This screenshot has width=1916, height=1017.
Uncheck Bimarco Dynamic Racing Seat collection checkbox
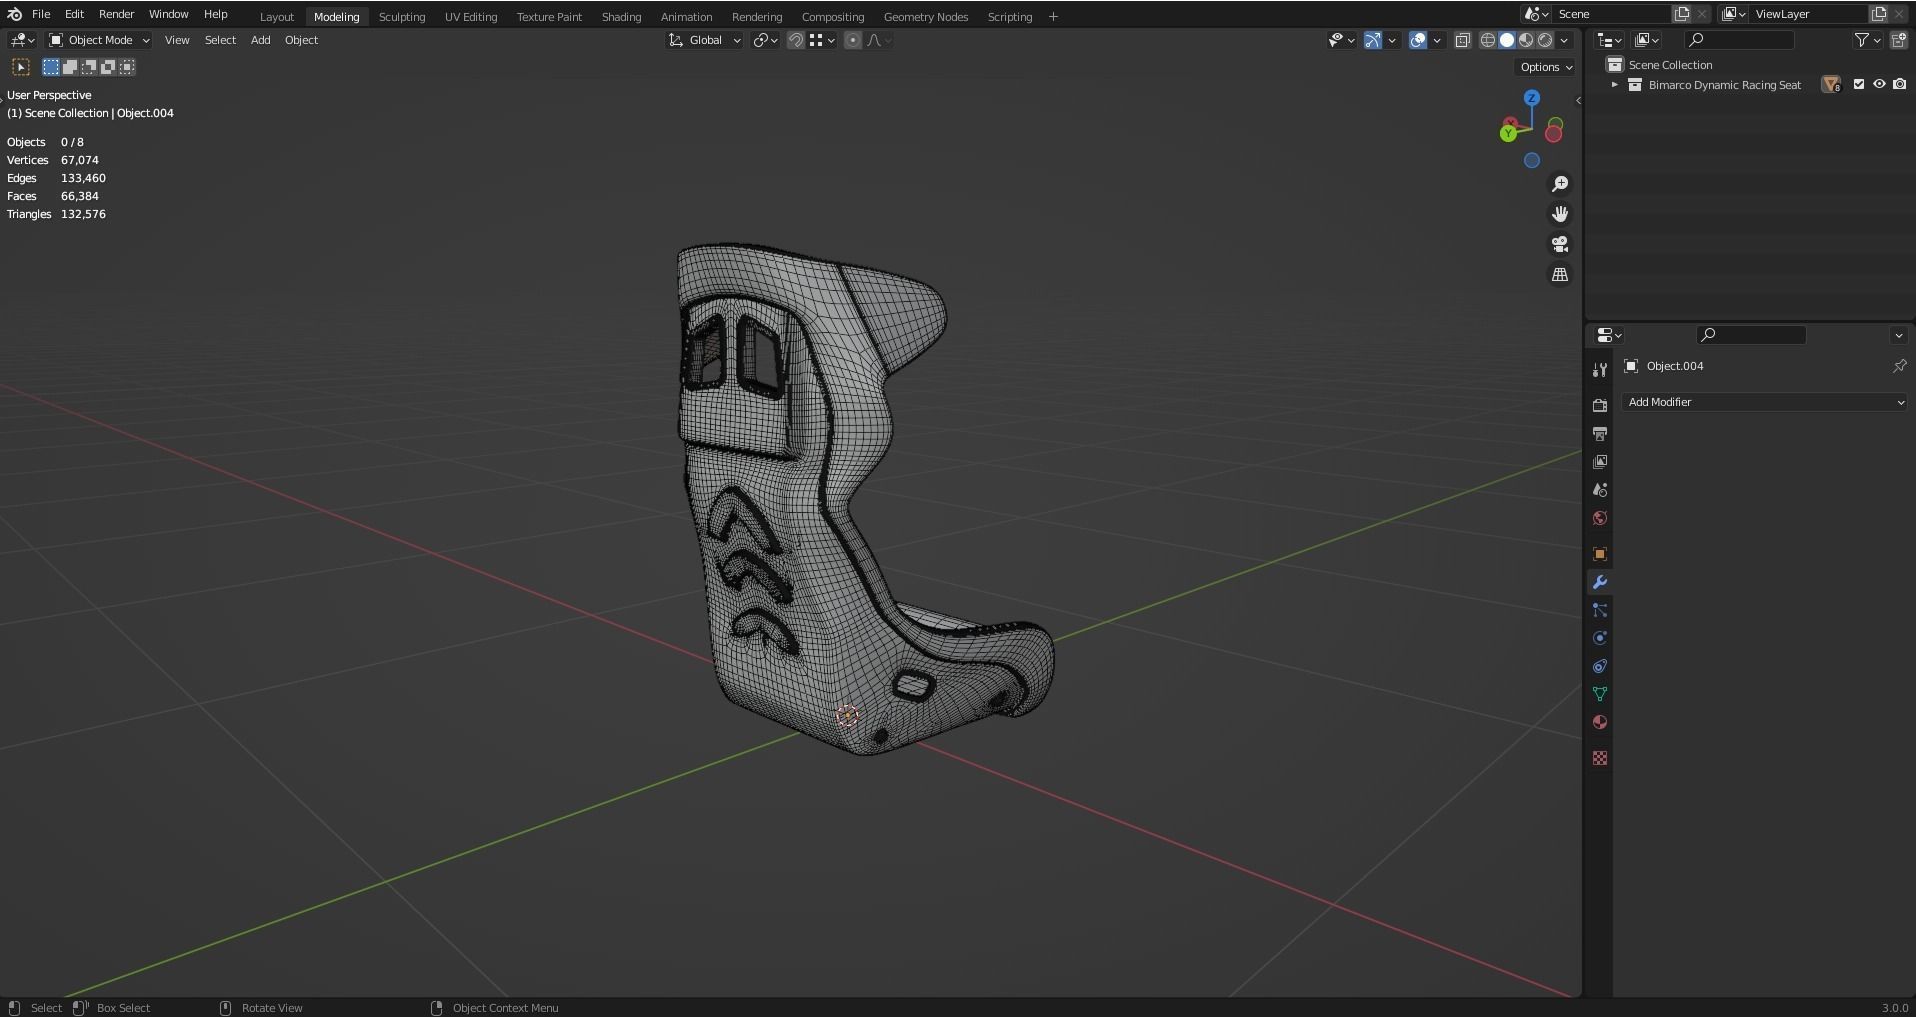(1859, 85)
